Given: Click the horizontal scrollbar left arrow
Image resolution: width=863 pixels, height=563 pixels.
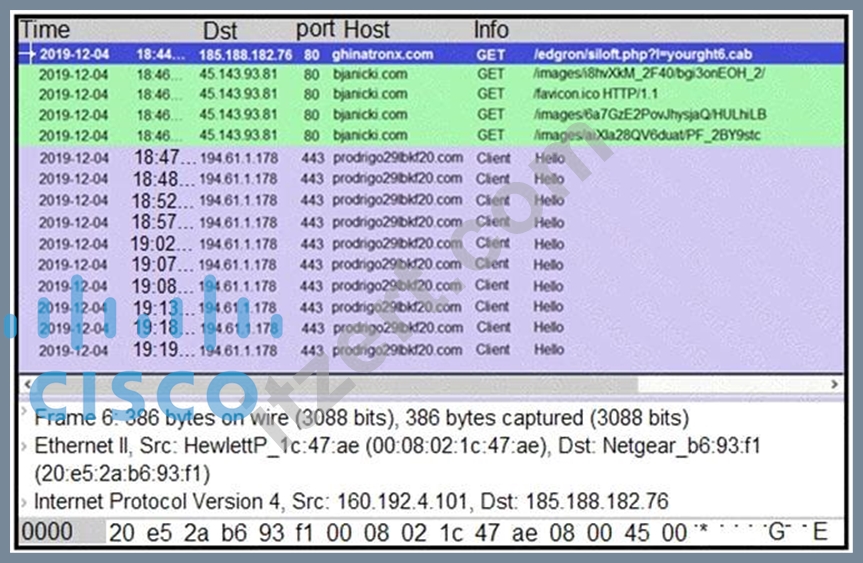Looking at the screenshot, I should click(27, 384).
